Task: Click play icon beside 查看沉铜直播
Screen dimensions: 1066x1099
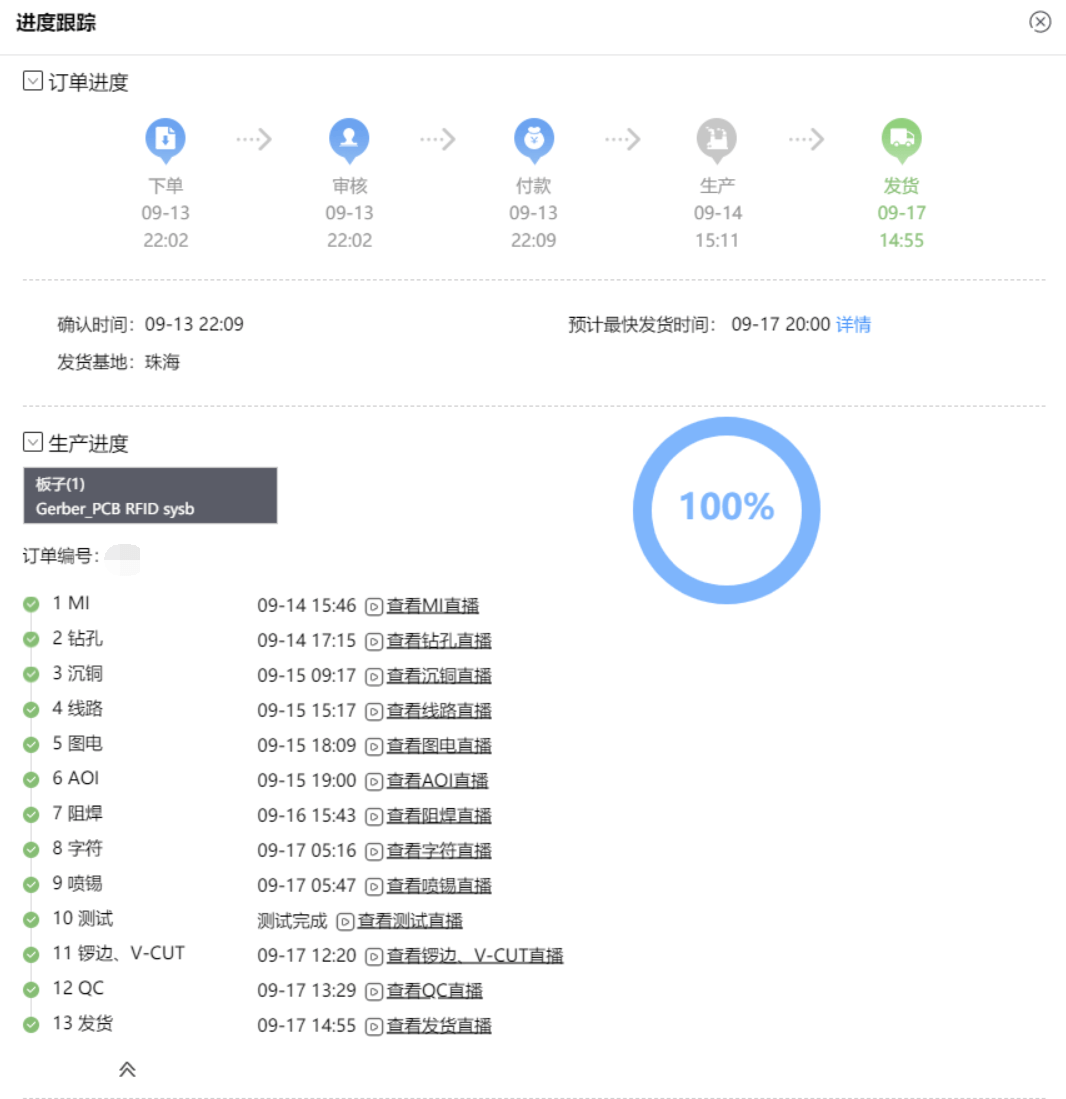Action: coord(374,676)
